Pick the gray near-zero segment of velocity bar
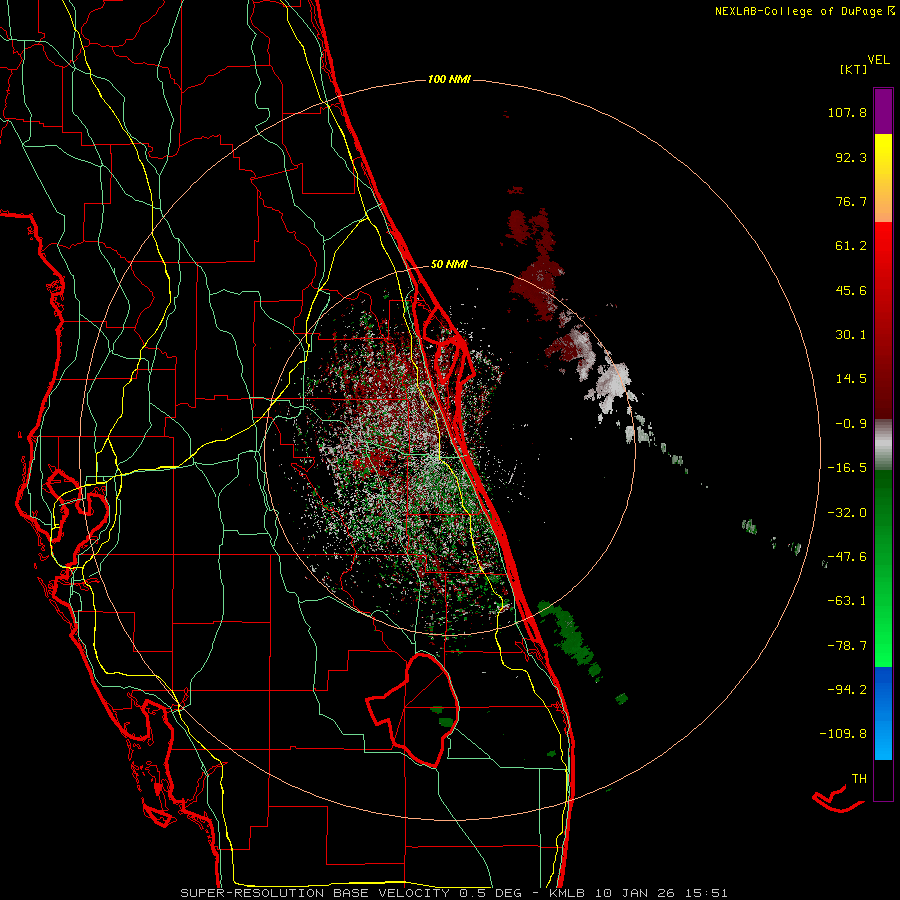The height and width of the screenshot is (900, 900). [x=883, y=445]
